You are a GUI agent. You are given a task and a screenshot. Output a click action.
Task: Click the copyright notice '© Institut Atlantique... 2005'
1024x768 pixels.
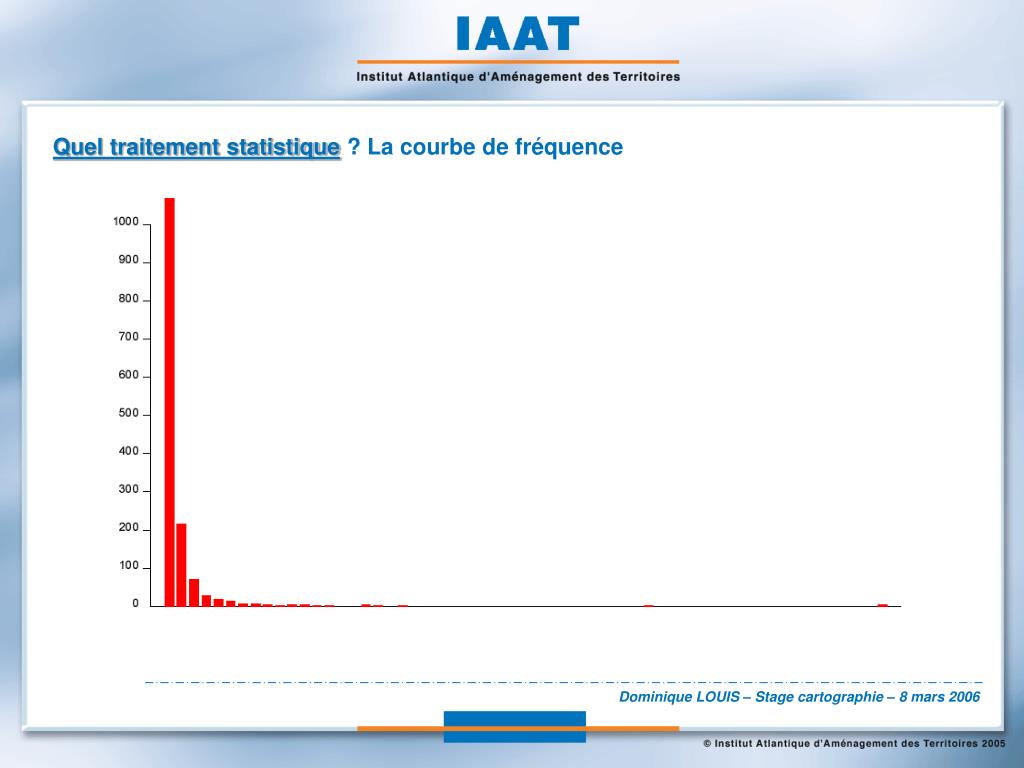click(x=854, y=744)
